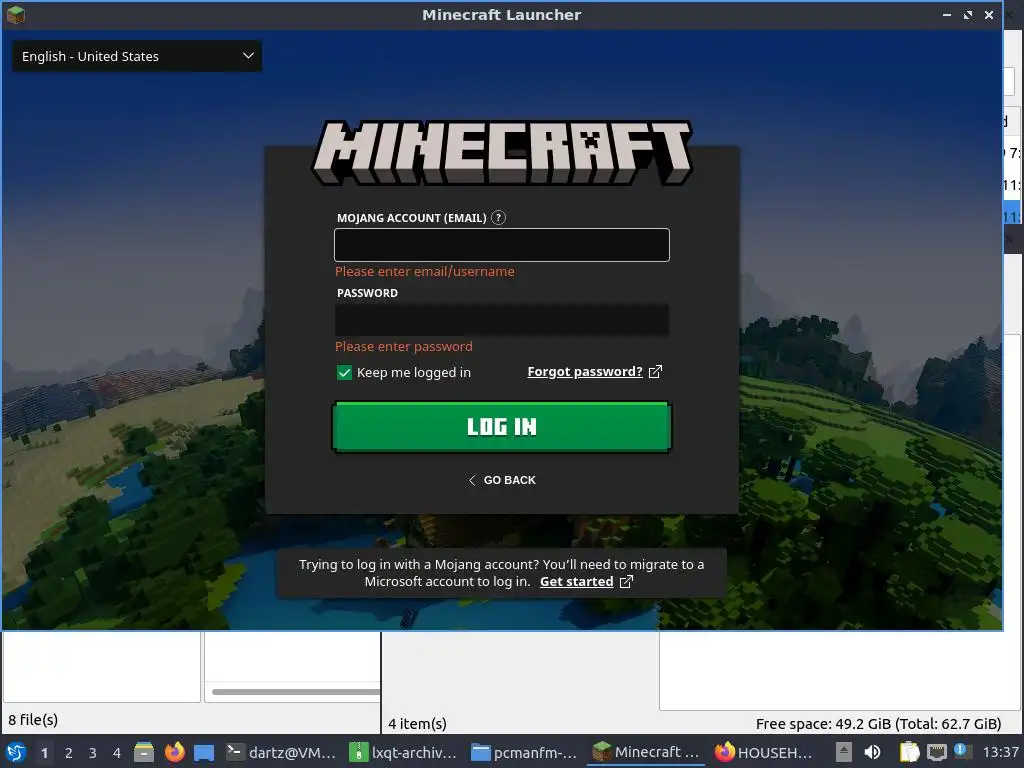1024x768 pixels.
Task: Click the 4 item(s) status text
Action: pos(417,724)
